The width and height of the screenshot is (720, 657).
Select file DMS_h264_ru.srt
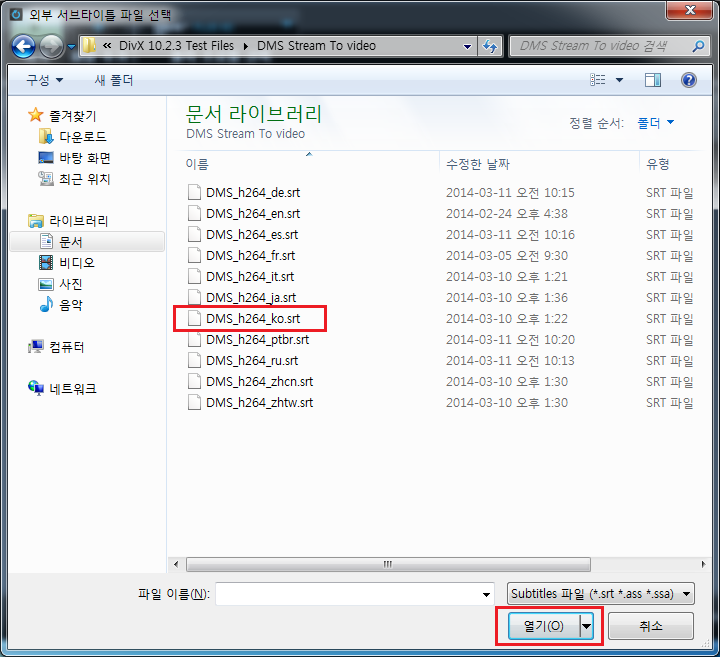(252, 360)
